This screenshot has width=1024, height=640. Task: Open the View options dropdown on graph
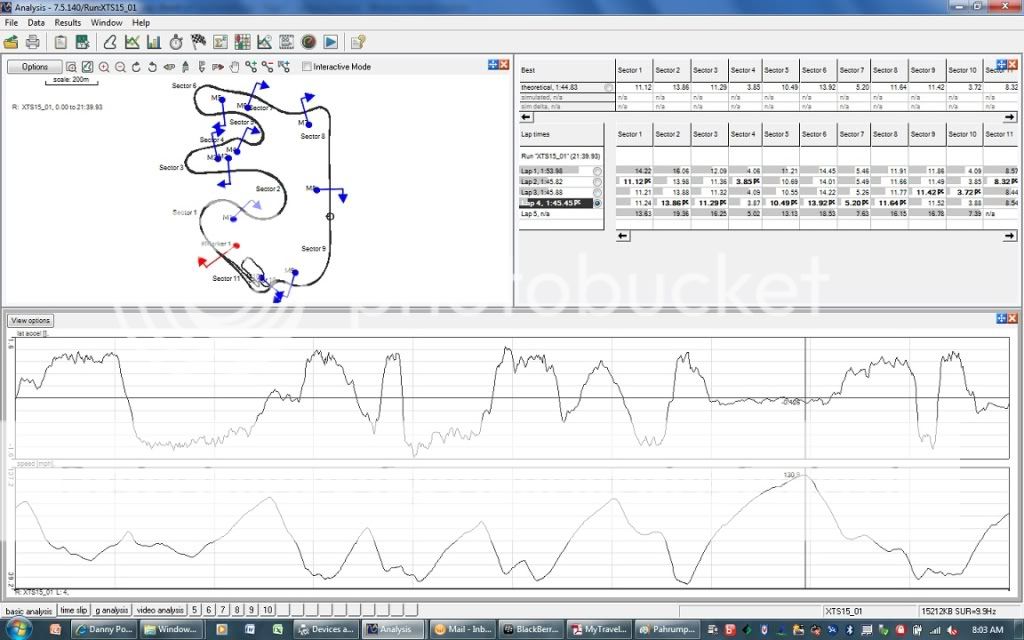click(30, 321)
